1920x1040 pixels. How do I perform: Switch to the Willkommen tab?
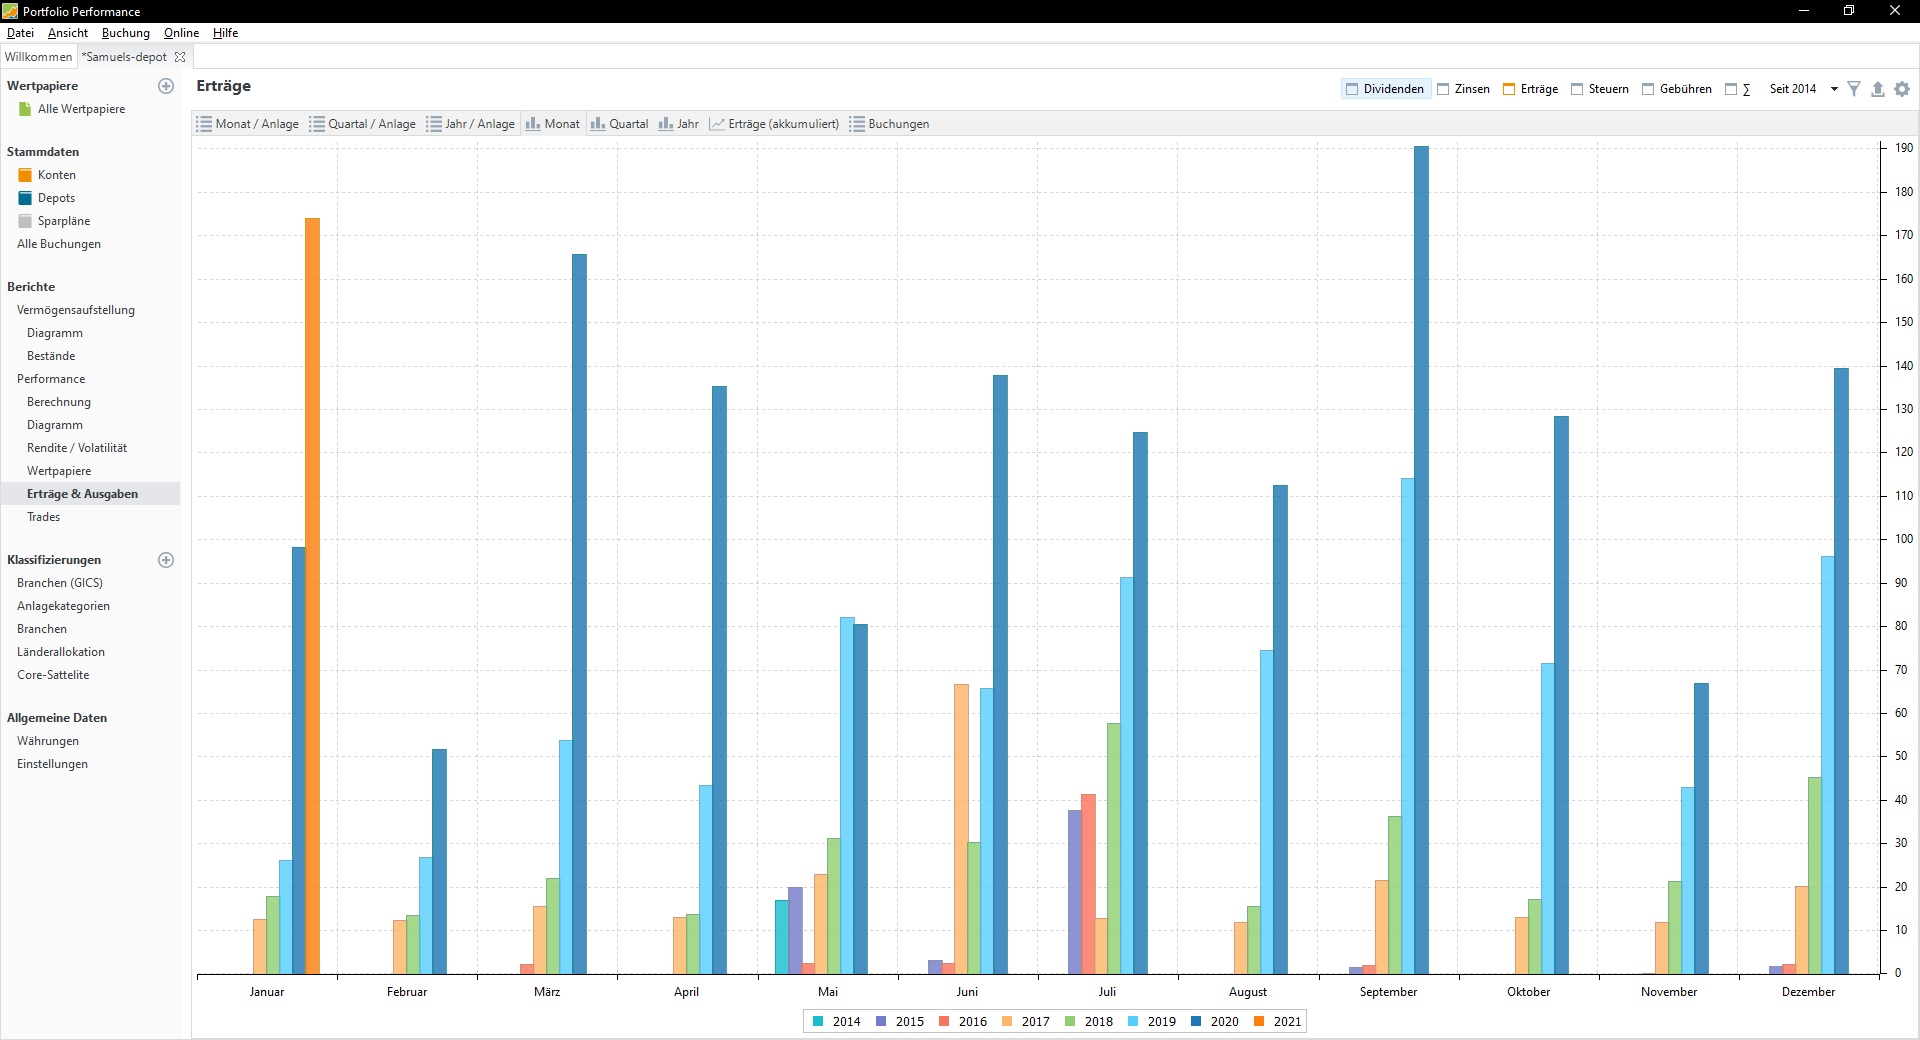pos(38,57)
